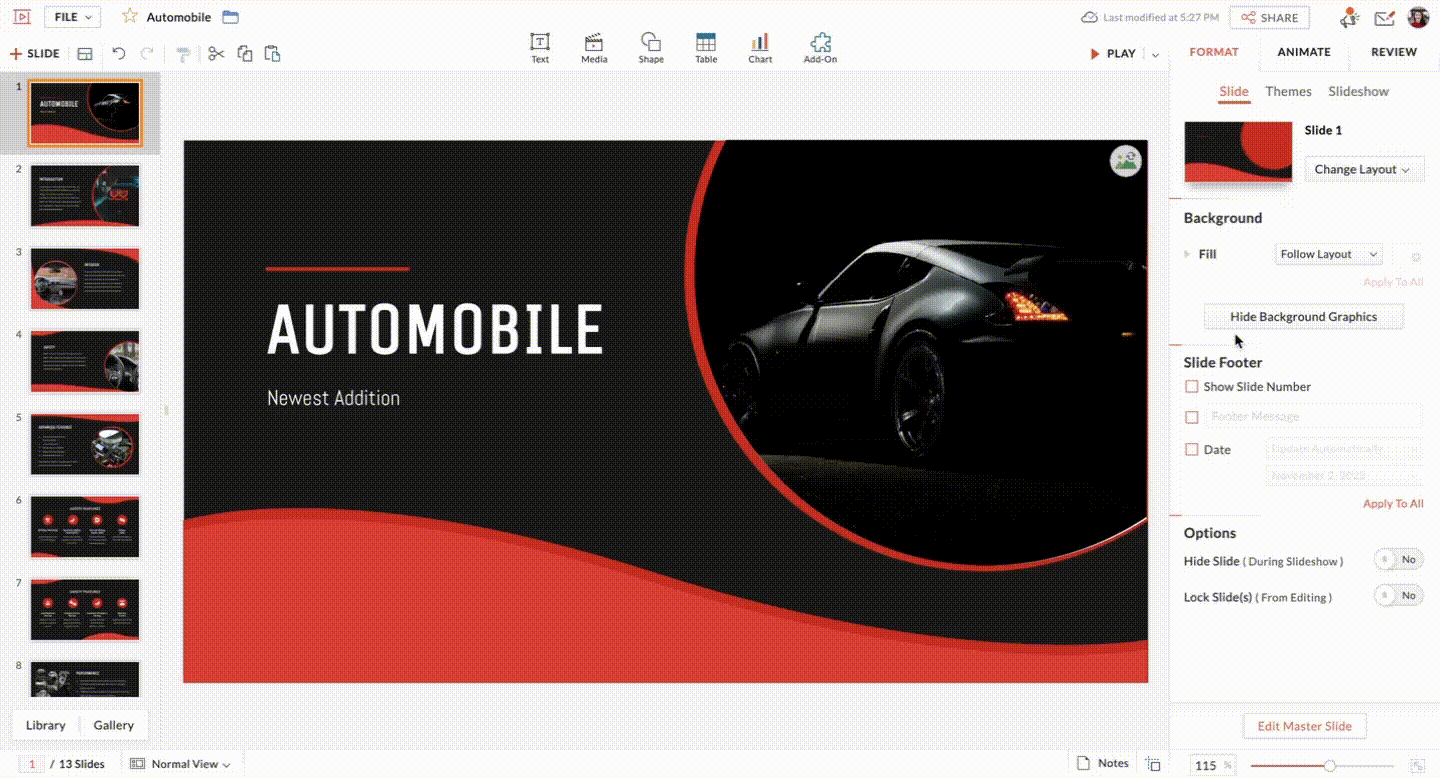This screenshot has height=778, width=1440.
Task: Tick the Footer Message checkbox
Action: (1191, 417)
